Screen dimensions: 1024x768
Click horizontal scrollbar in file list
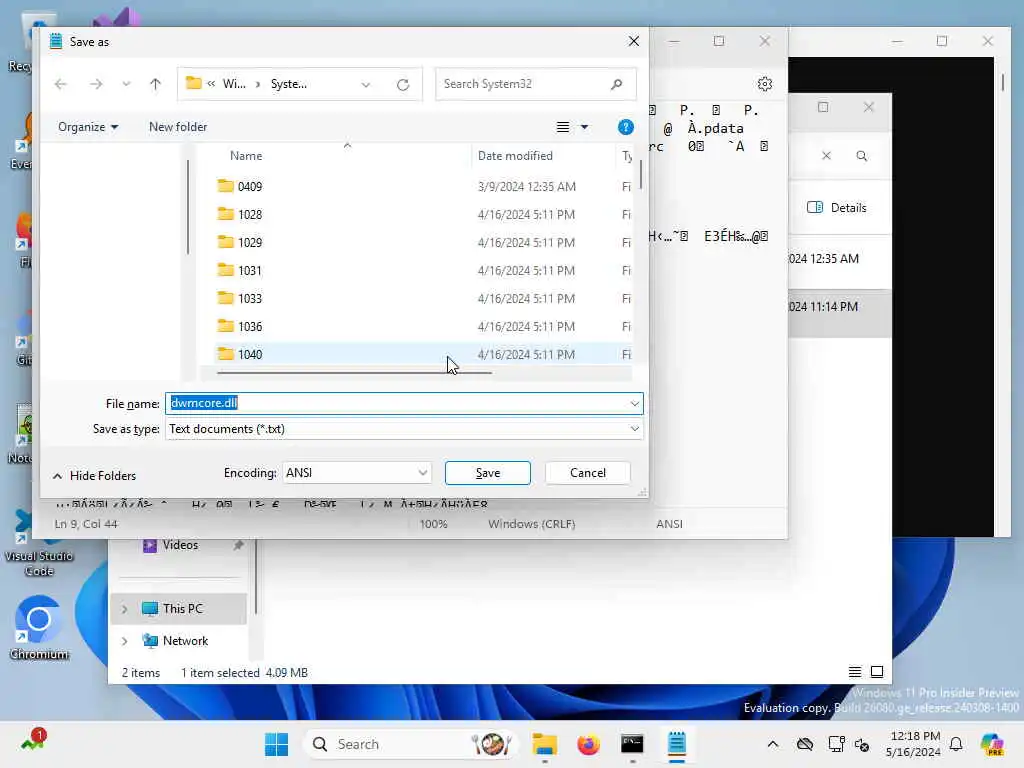(x=354, y=373)
